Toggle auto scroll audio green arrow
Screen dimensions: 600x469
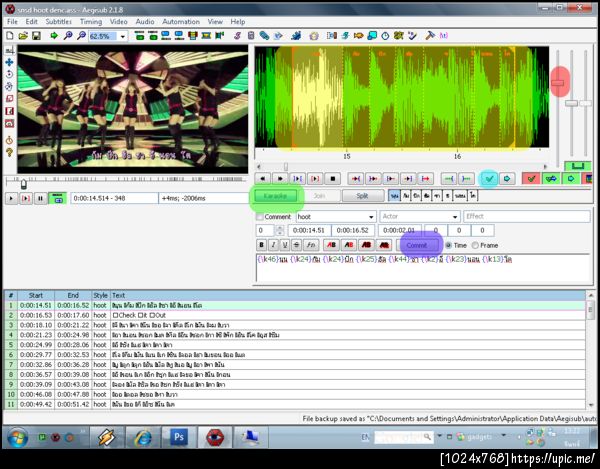pyautogui.click(x=571, y=179)
